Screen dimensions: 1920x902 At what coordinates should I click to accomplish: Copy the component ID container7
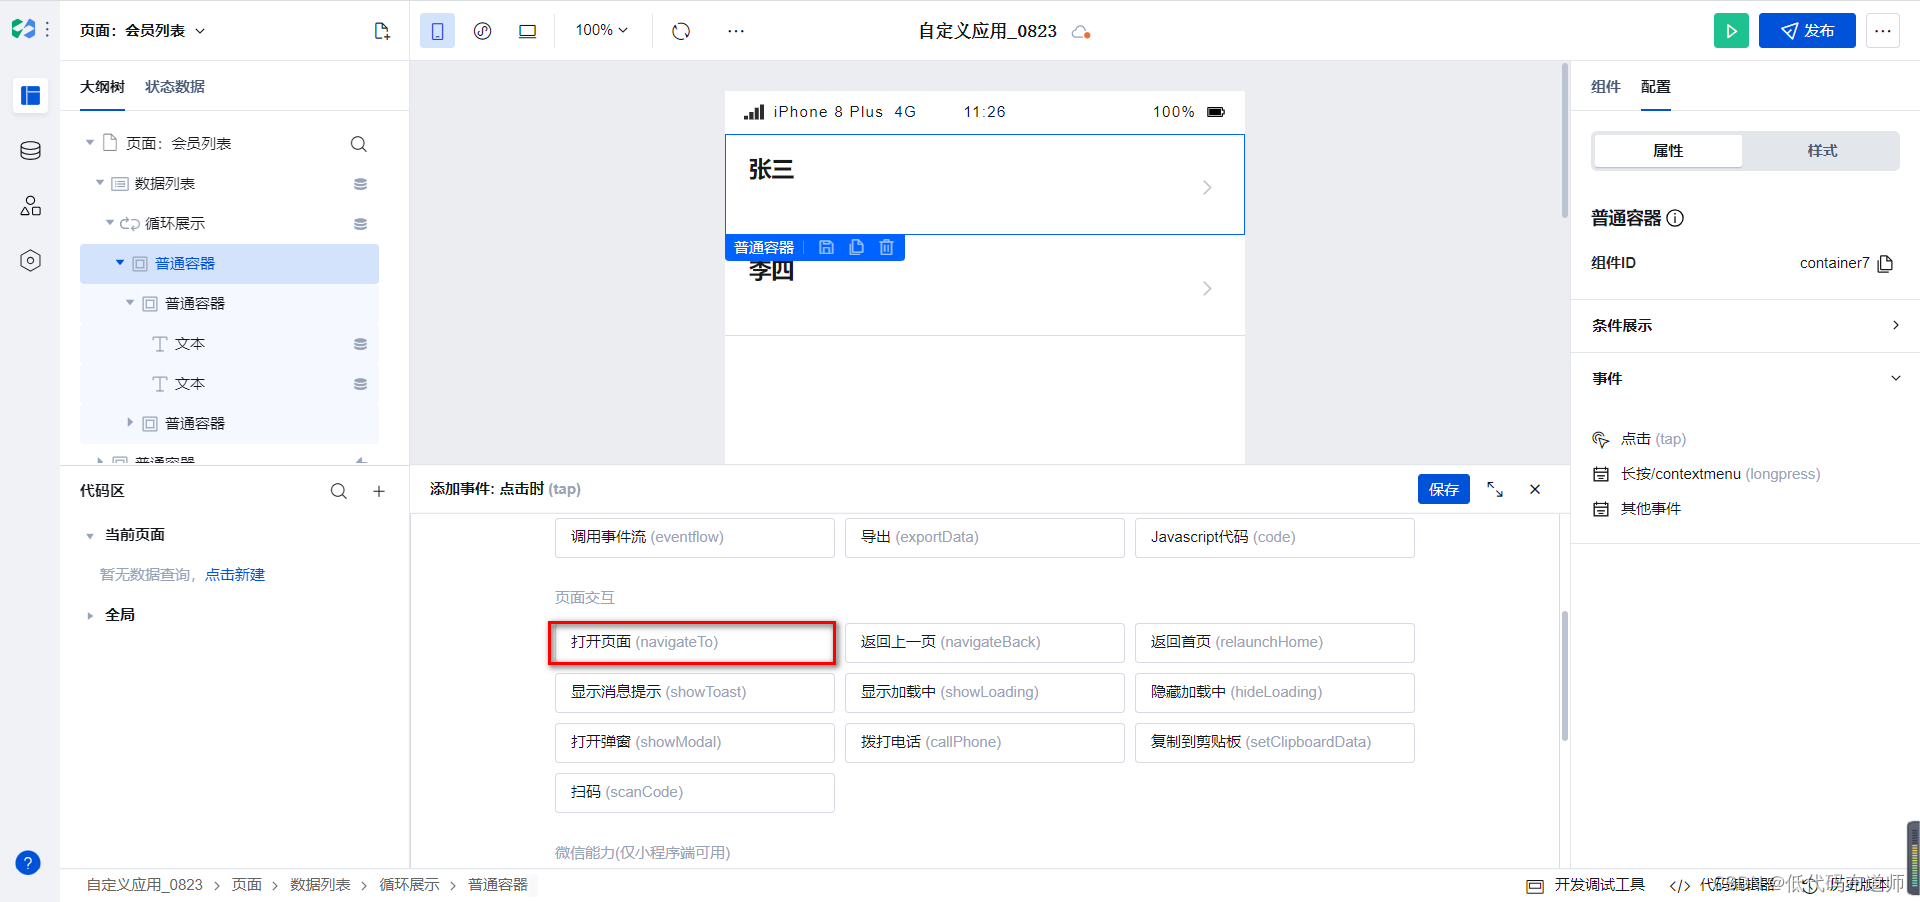(1886, 263)
